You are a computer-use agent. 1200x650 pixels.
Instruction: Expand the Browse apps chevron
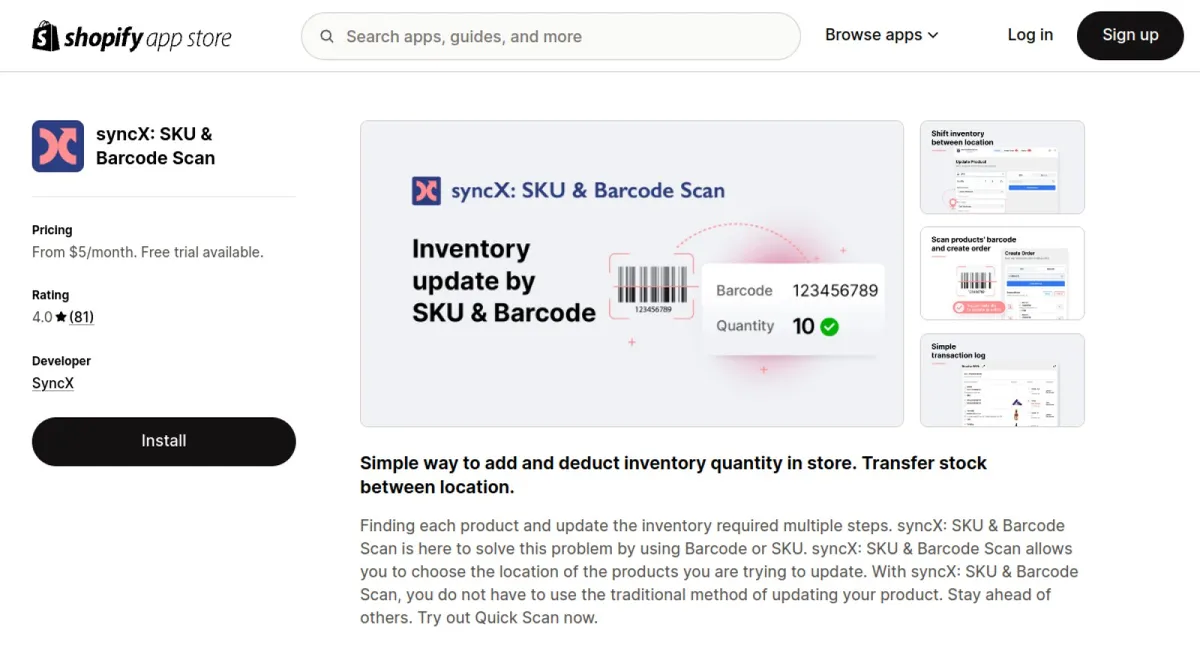[933, 35]
